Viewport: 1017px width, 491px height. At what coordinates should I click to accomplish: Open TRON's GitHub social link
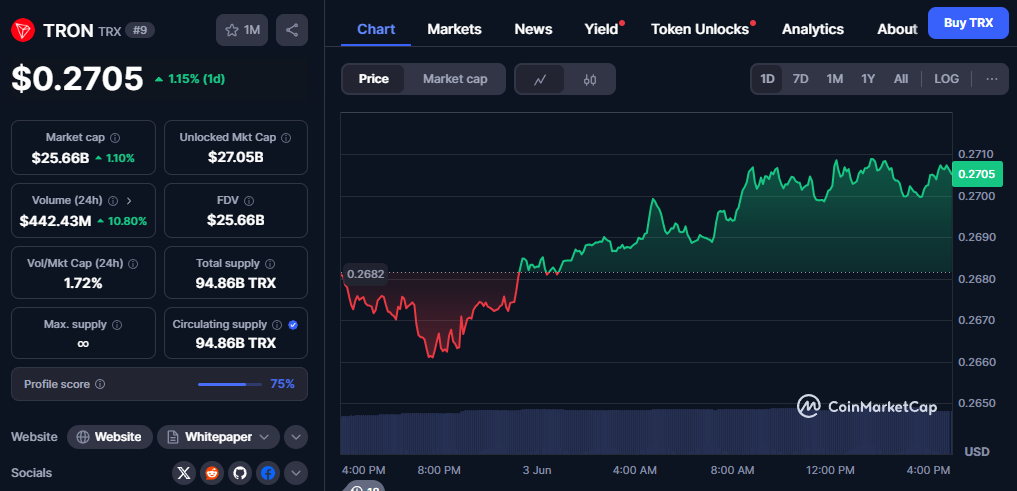point(240,473)
